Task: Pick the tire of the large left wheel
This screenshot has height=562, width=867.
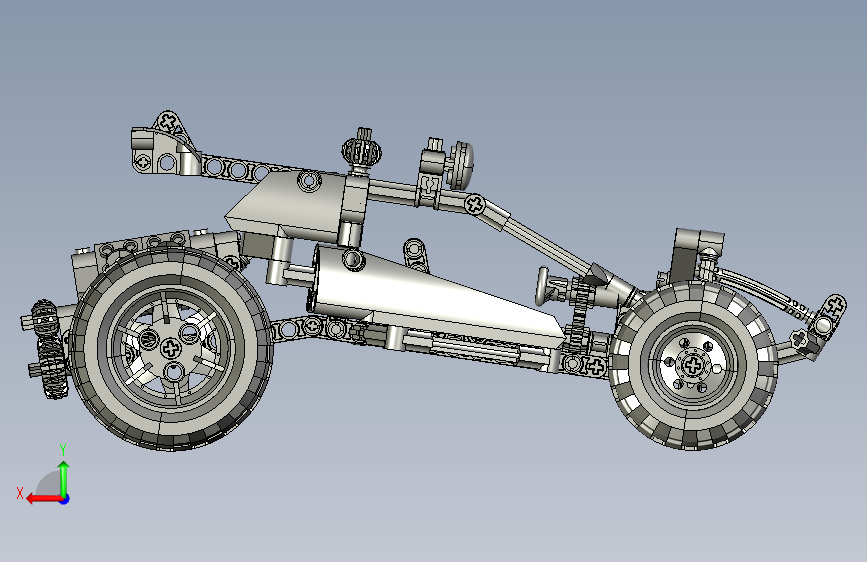Action: coord(171,425)
